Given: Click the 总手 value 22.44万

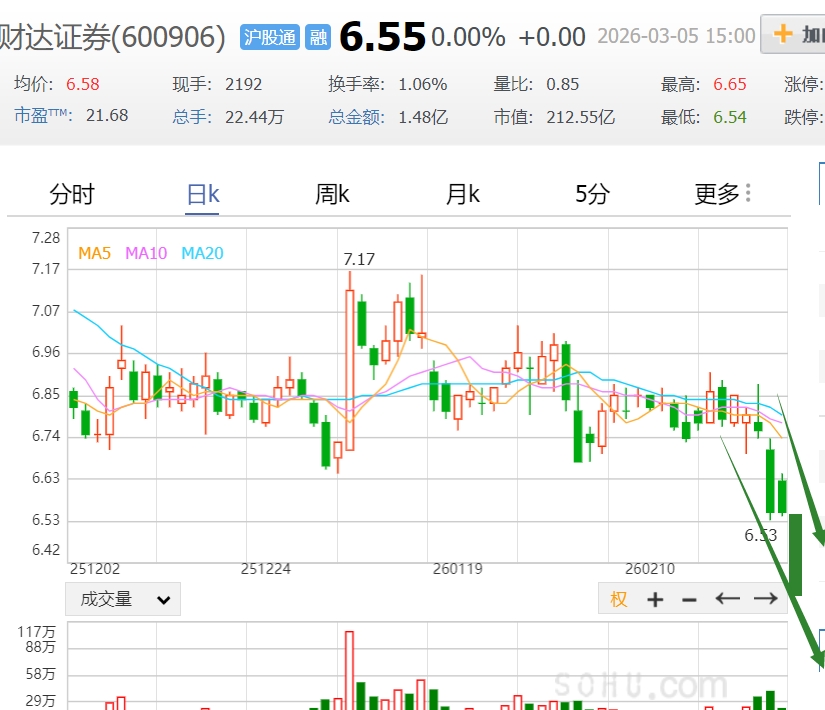Looking at the screenshot, I should point(255,117).
